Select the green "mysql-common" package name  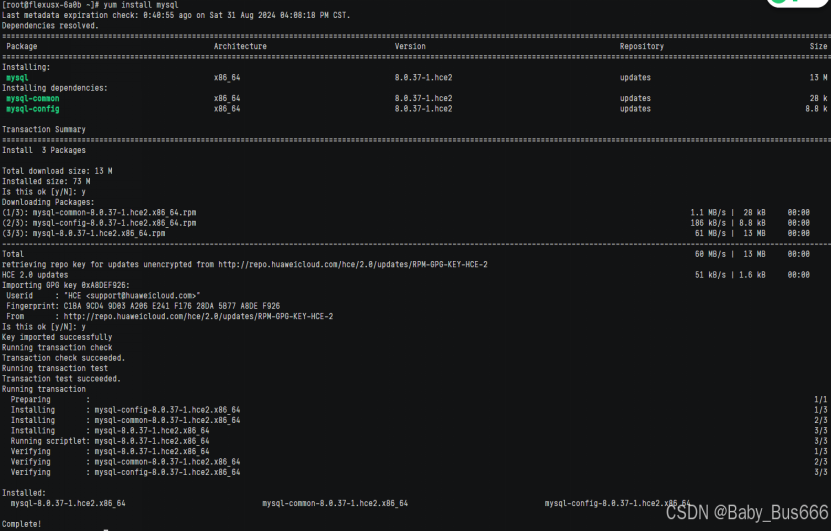pyautogui.click(x=33, y=98)
